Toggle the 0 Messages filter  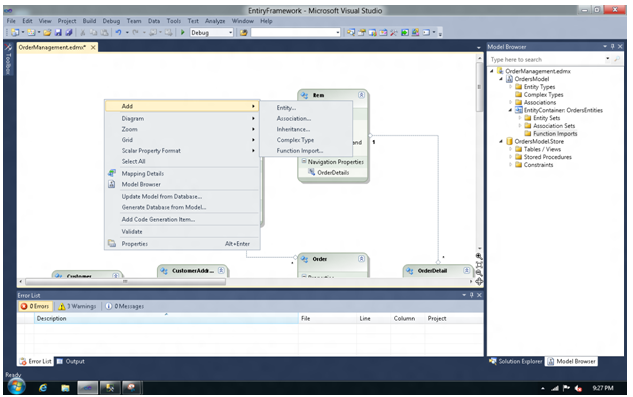point(125,306)
